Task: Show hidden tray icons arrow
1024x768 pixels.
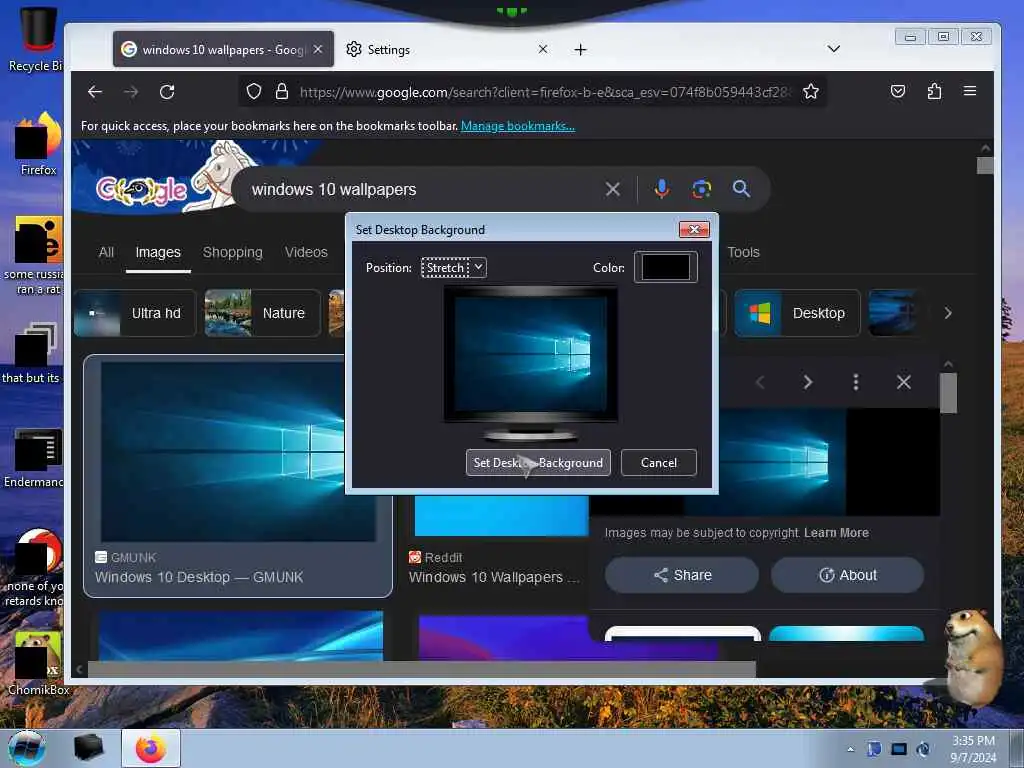Action: point(850,749)
